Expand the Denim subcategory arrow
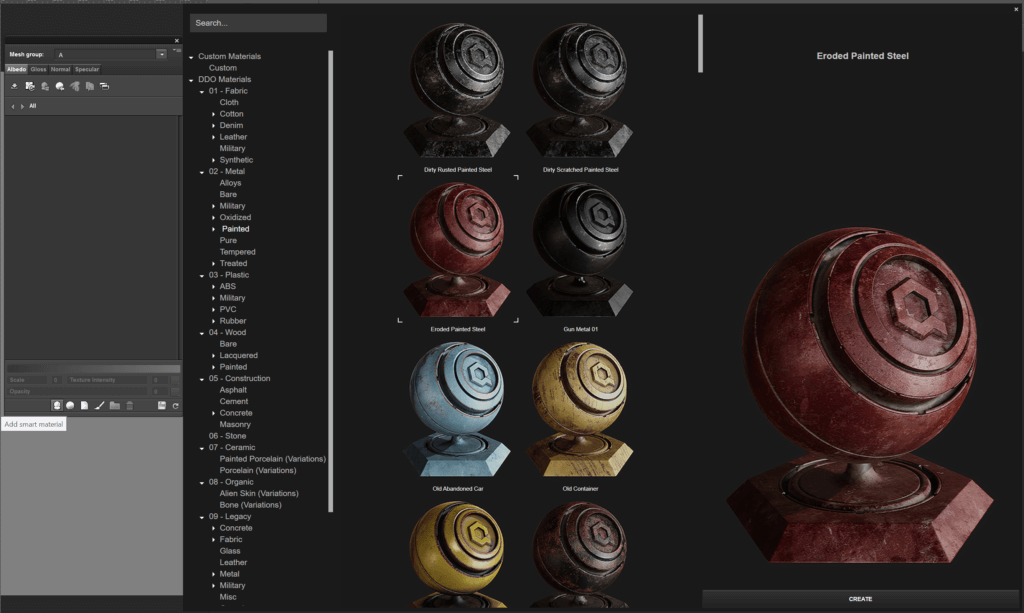This screenshot has height=613, width=1024. 213,125
